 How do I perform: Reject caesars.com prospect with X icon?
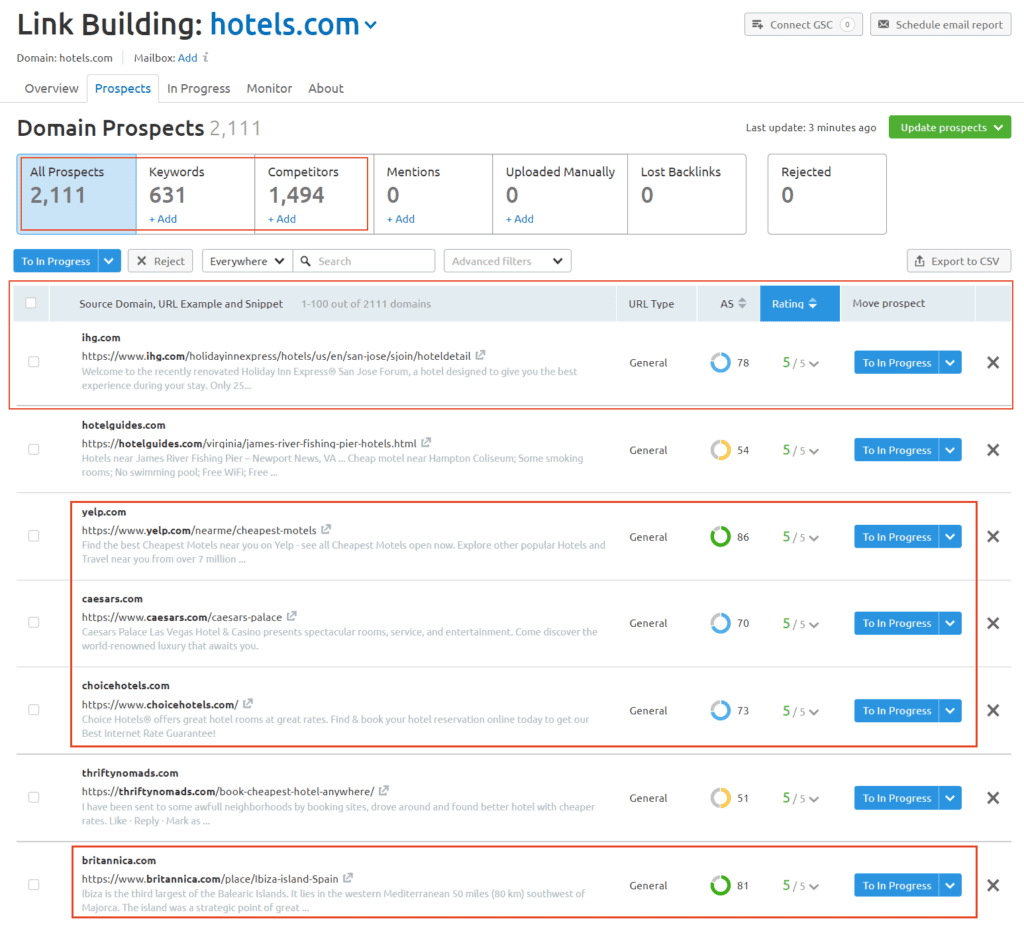(x=993, y=623)
